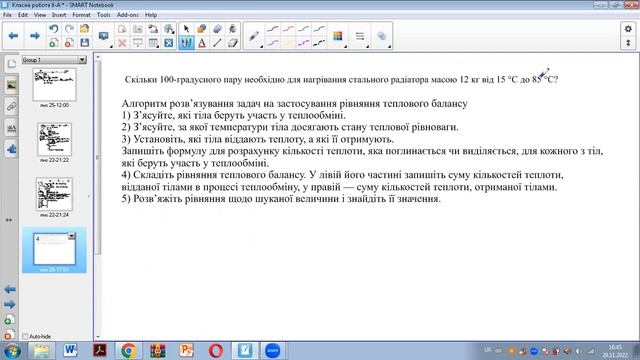
Task: Choose the yellow highlighter pen style
Action: pyautogui.click(x=288, y=43)
